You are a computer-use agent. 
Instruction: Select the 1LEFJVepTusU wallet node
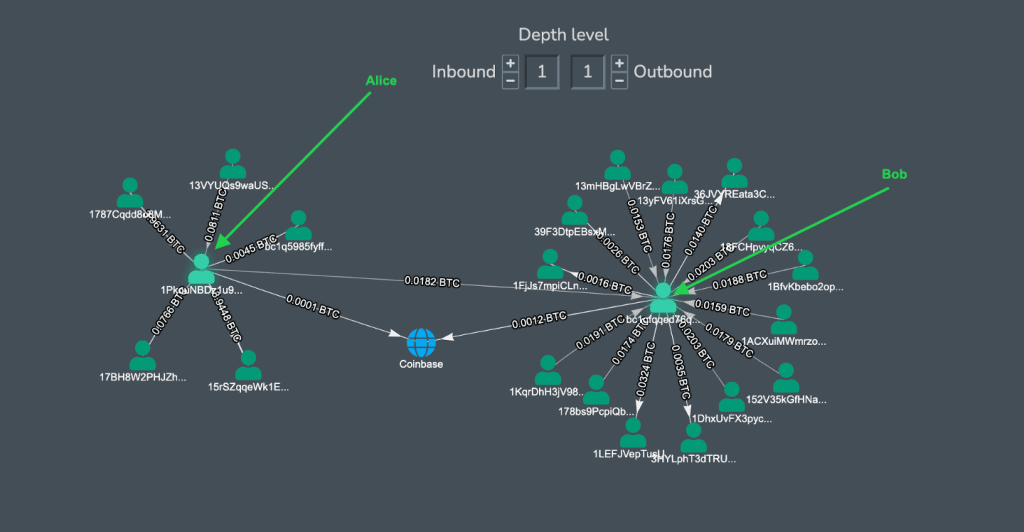pyautogui.click(x=633, y=433)
